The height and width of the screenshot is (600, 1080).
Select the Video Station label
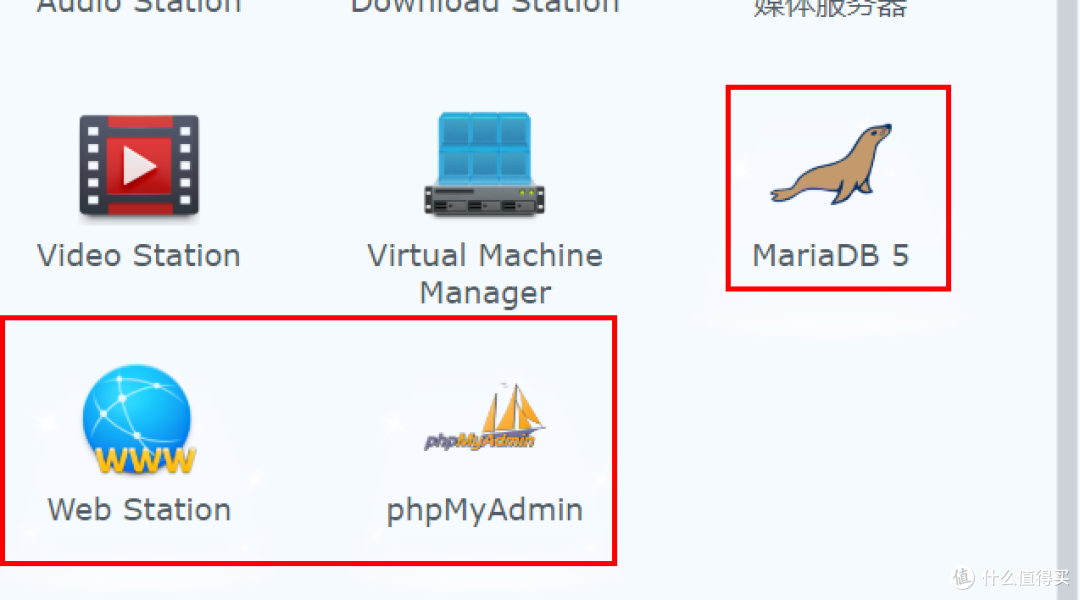pyautogui.click(x=138, y=255)
